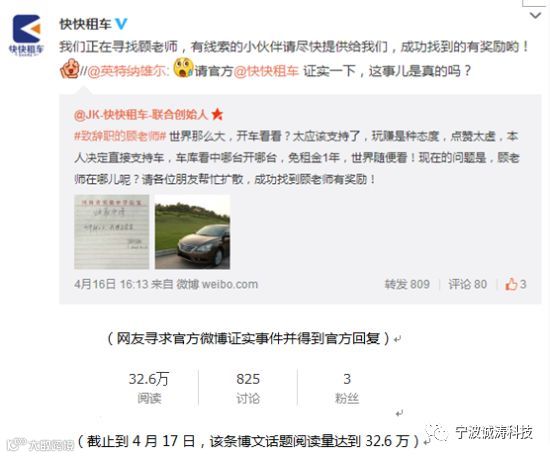Open the 4月16日 16:13 timestamp link

(x=111, y=284)
